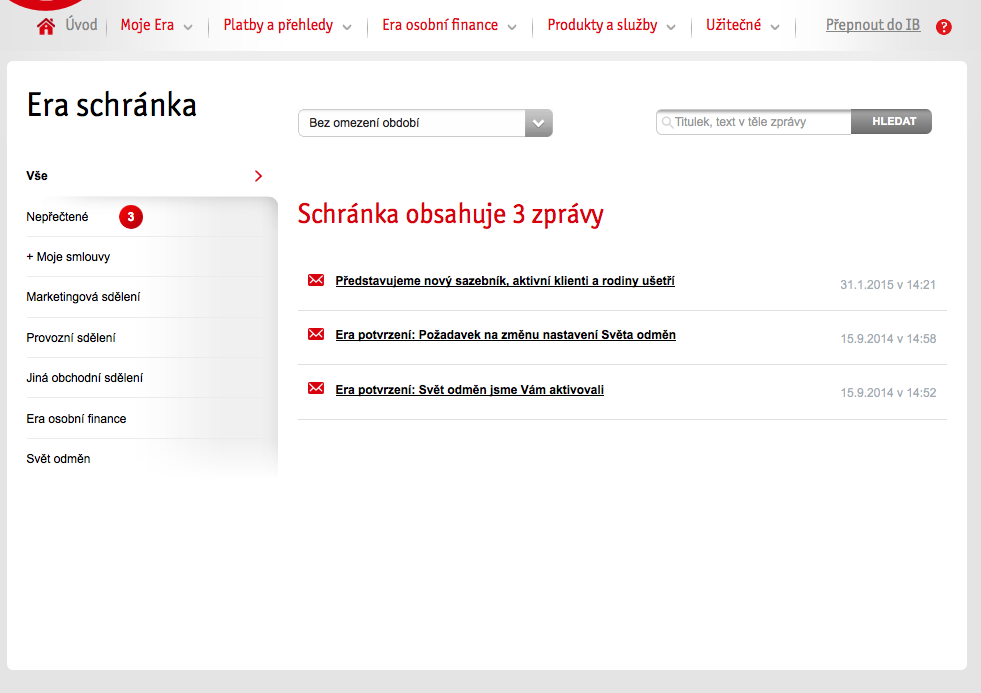Open the Produkty a služby menu

point(602,25)
